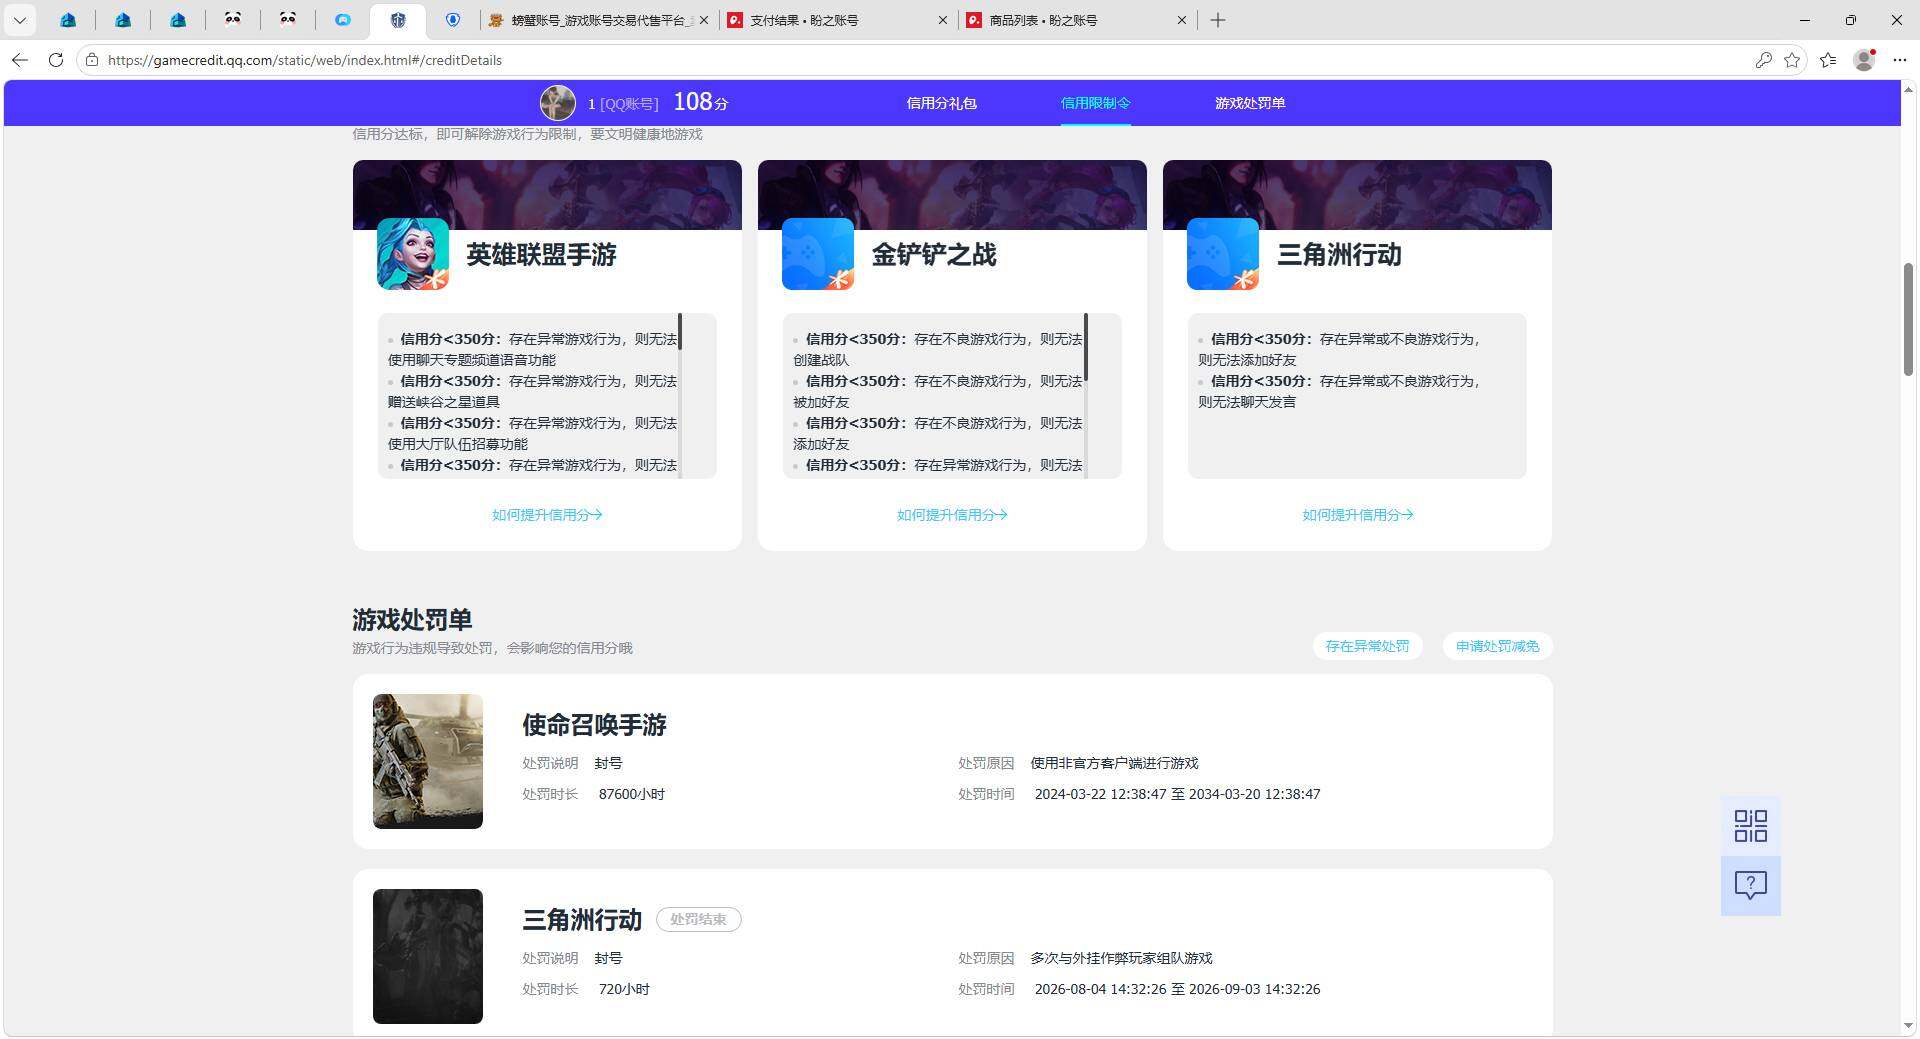
Task: Click the 游戏处罚单 section heading
Action: click(x=412, y=620)
